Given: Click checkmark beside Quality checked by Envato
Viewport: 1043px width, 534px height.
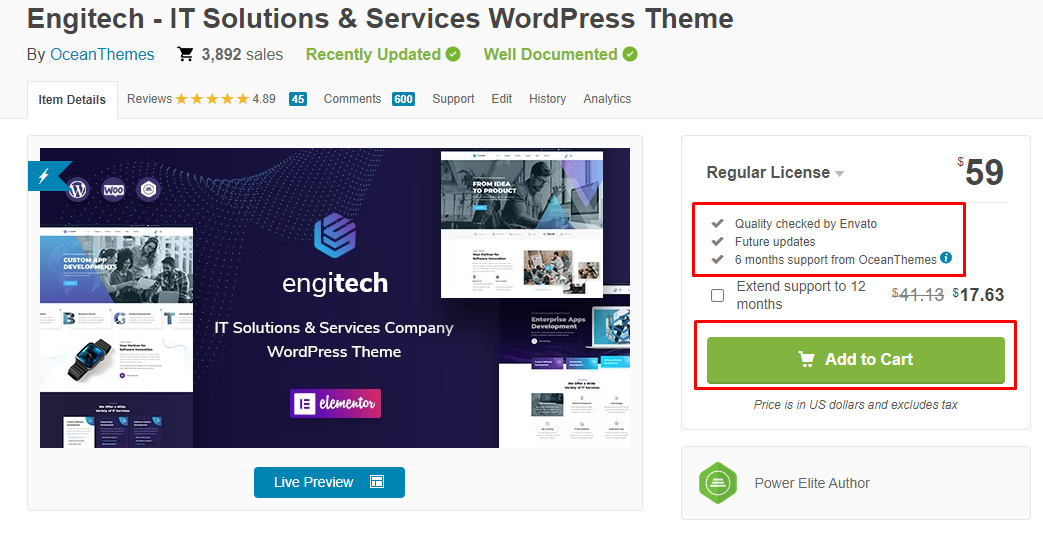Looking at the screenshot, I should coord(717,223).
